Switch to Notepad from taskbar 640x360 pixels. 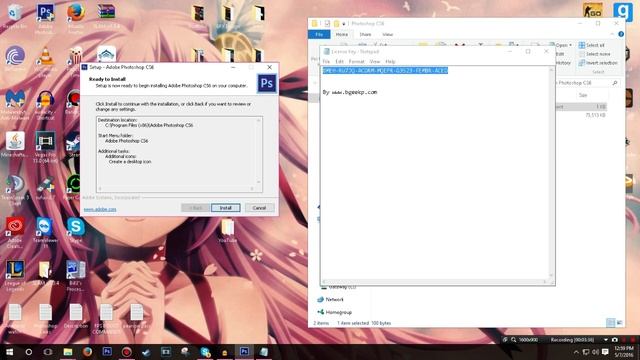pos(264,352)
